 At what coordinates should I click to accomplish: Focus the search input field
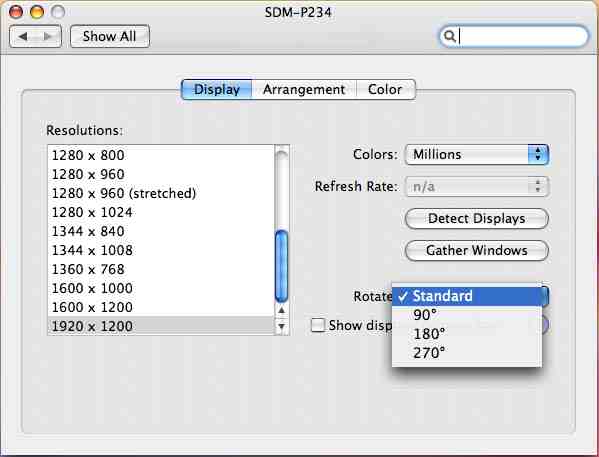pos(514,36)
